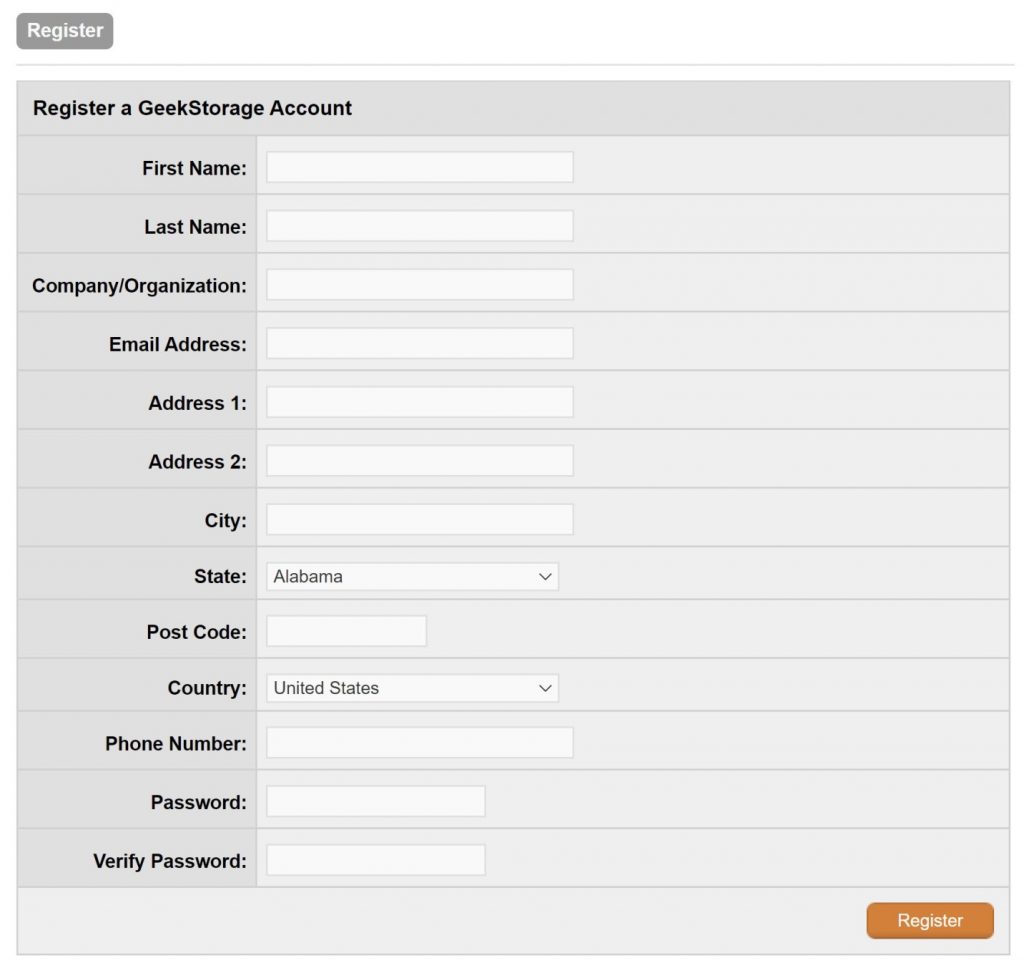
Task: Click the 'First Name:' label
Action: 195,168
